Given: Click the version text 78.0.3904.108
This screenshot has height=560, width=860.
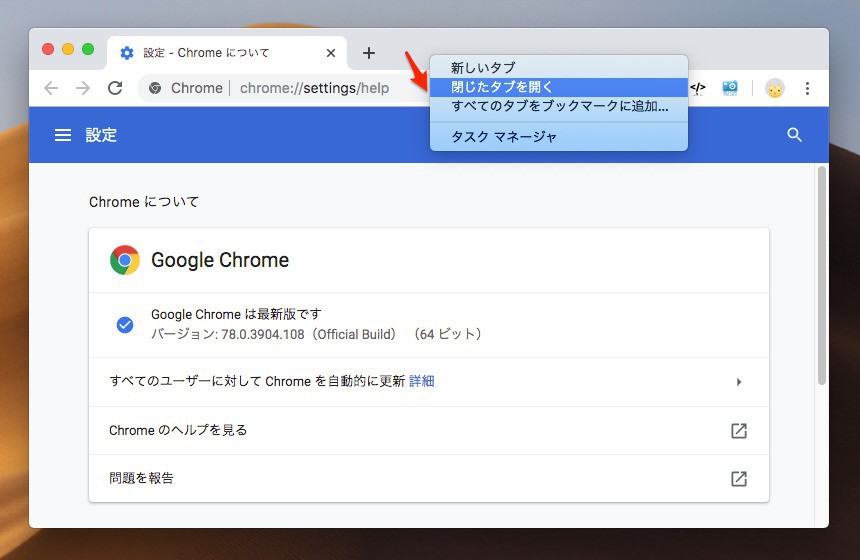Looking at the screenshot, I should click(x=262, y=335).
